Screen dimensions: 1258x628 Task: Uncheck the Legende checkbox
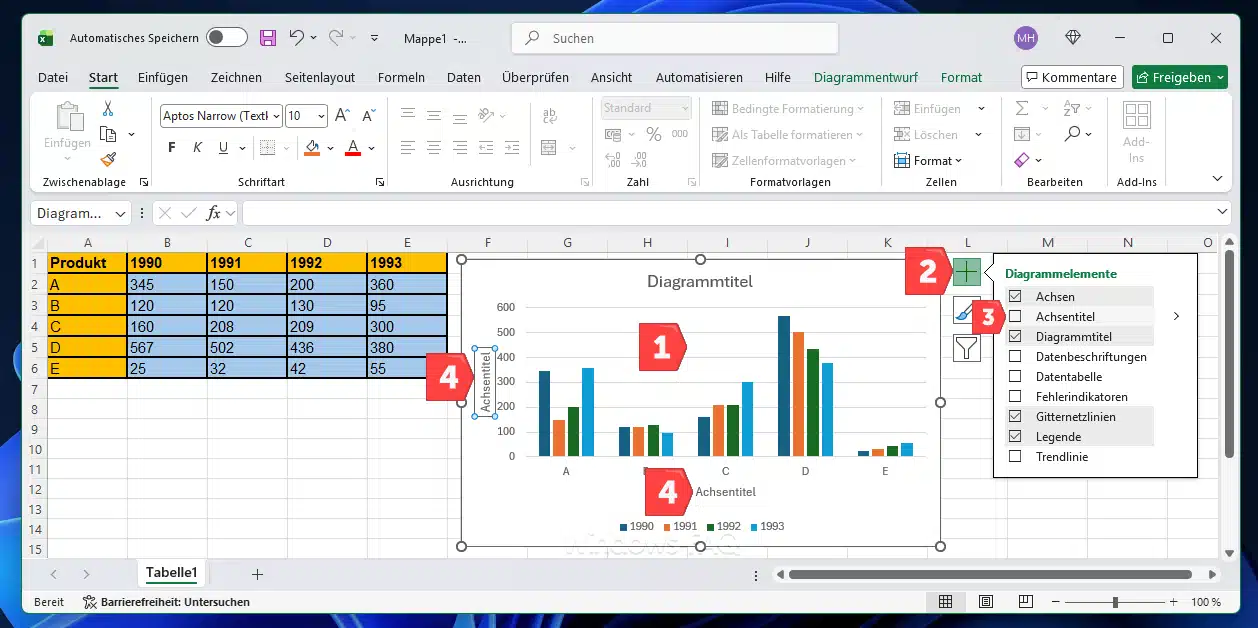1015,437
